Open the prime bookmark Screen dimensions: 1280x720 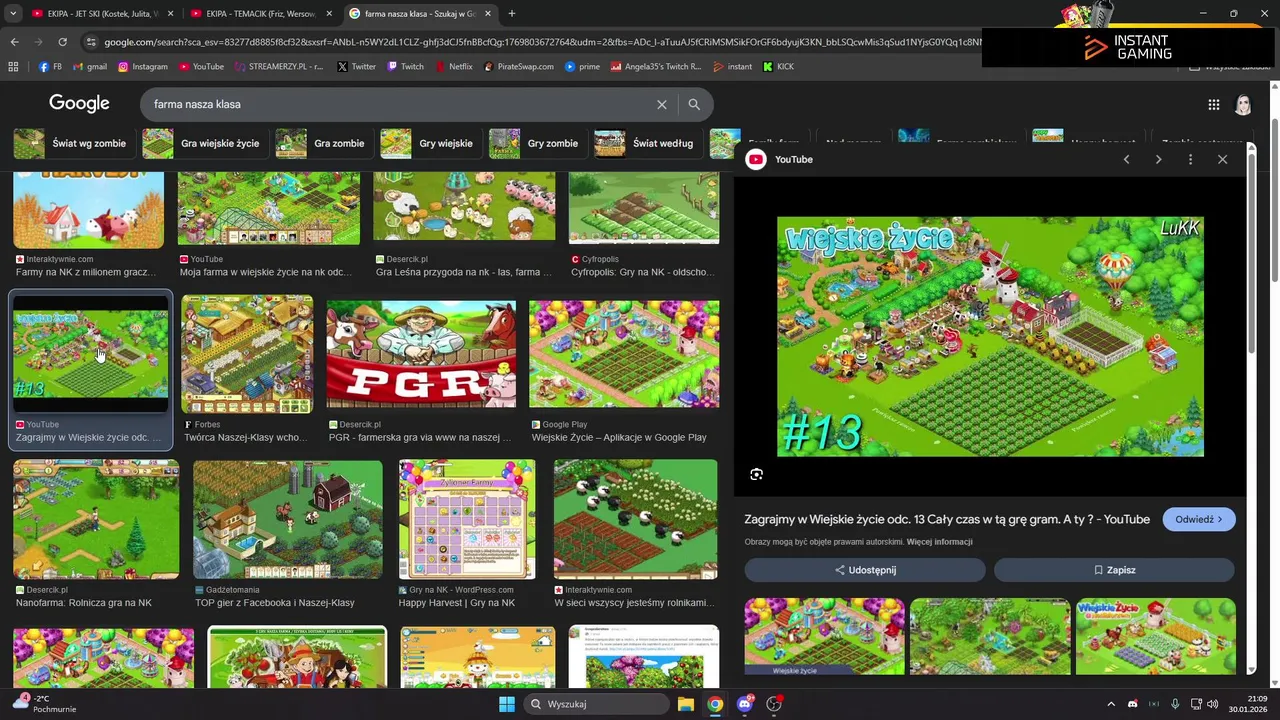pyautogui.click(x=582, y=67)
